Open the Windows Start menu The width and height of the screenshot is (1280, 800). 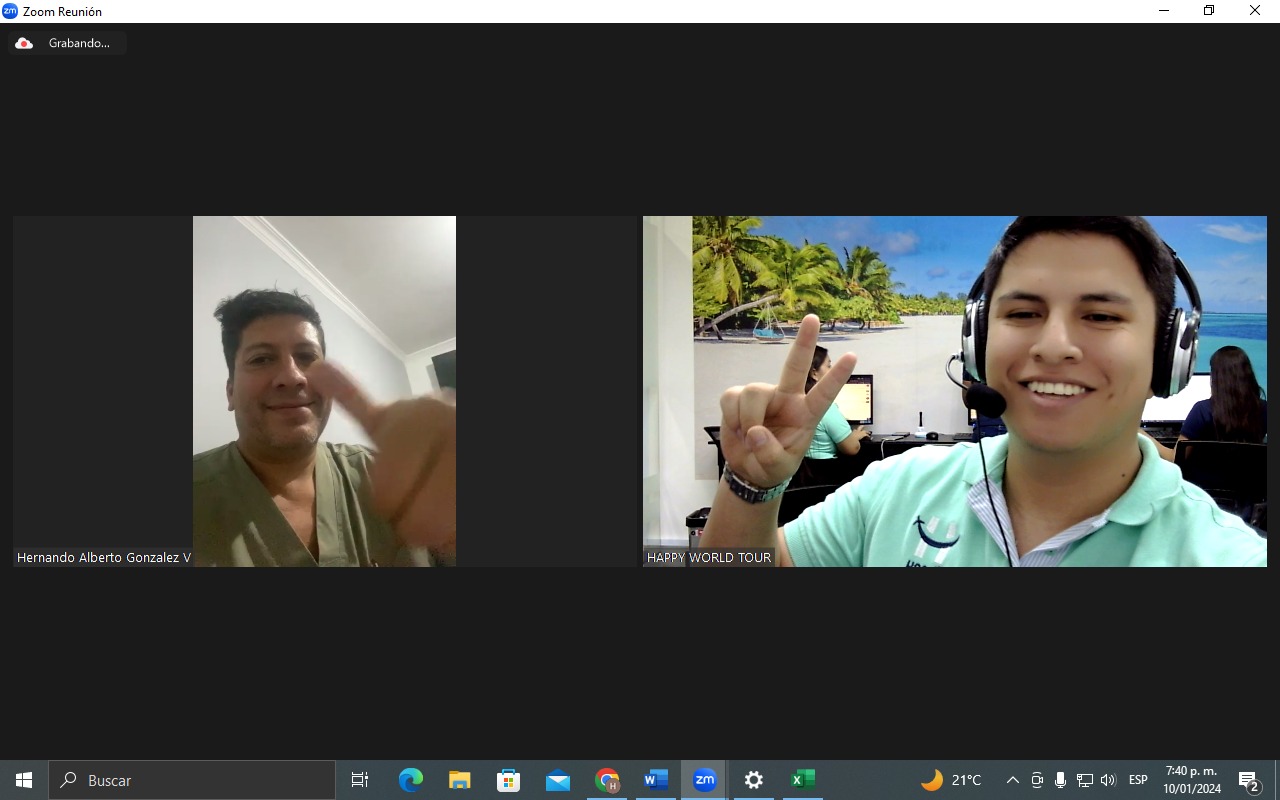pos(24,780)
